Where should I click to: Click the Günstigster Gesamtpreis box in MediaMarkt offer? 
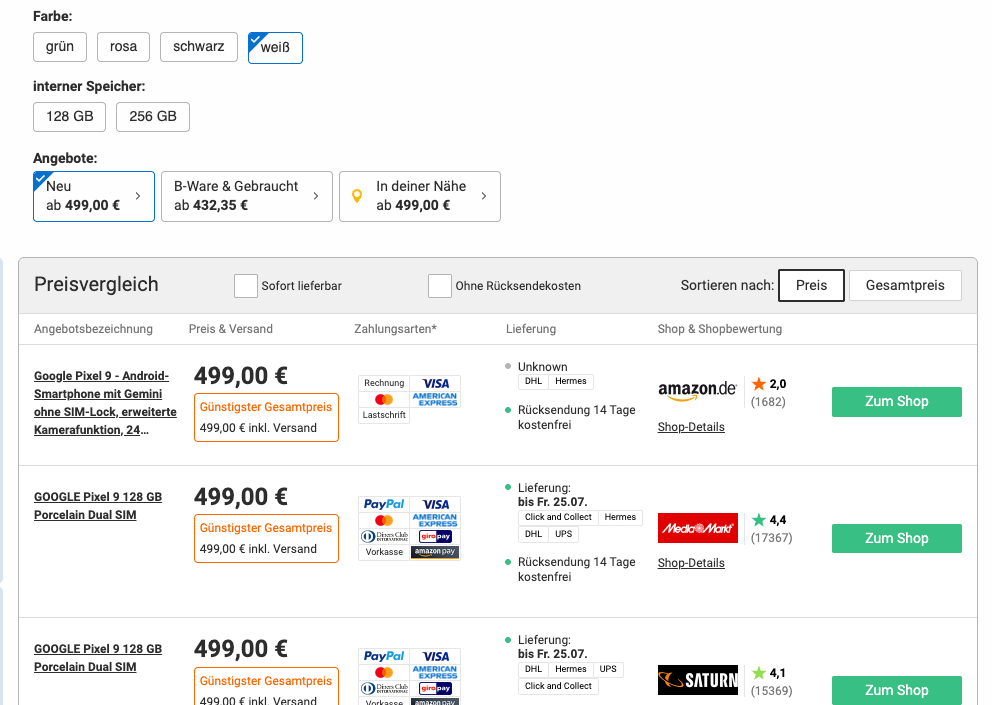coord(266,539)
